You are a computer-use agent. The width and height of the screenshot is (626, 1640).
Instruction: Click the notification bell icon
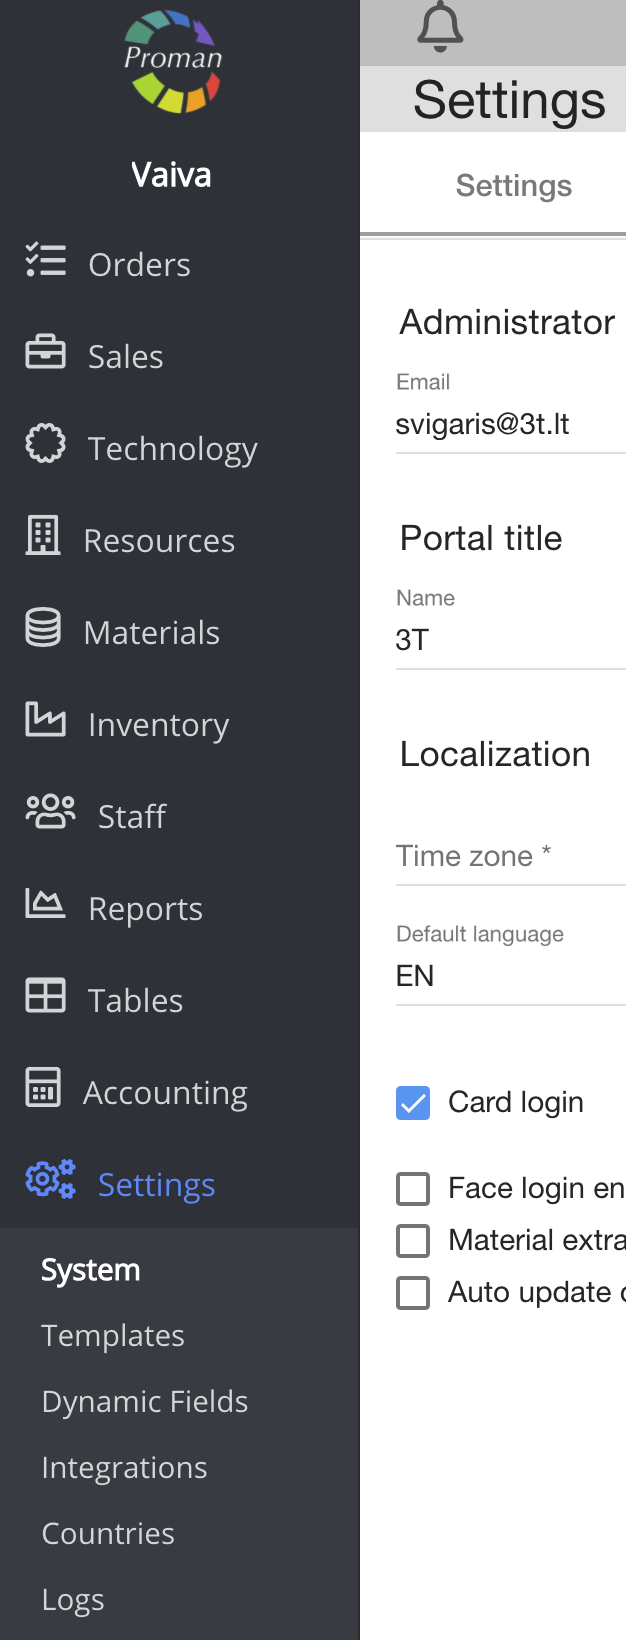pyautogui.click(x=440, y=27)
